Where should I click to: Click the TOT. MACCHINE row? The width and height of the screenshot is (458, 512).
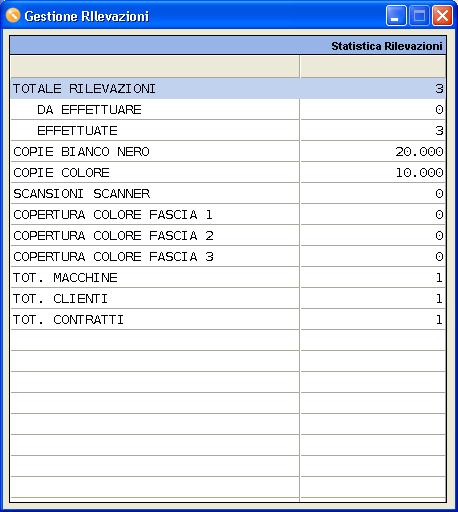pyautogui.click(x=228, y=277)
